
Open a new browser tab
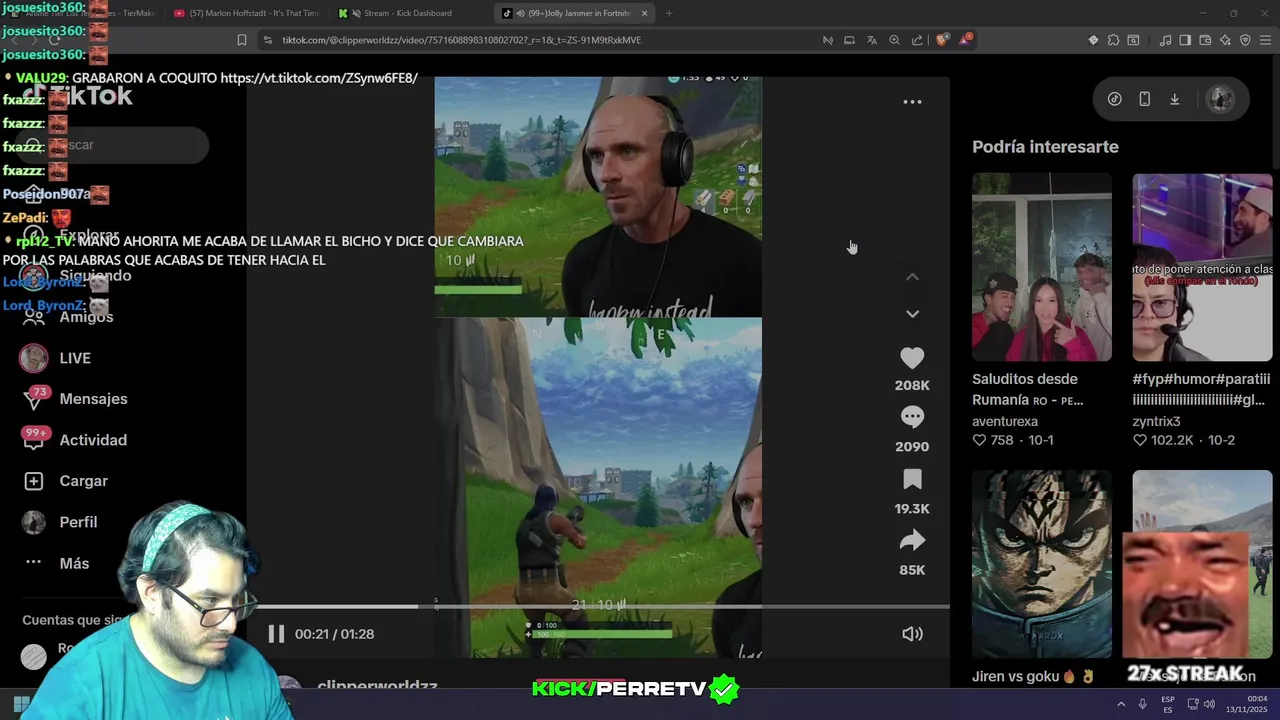(x=669, y=13)
